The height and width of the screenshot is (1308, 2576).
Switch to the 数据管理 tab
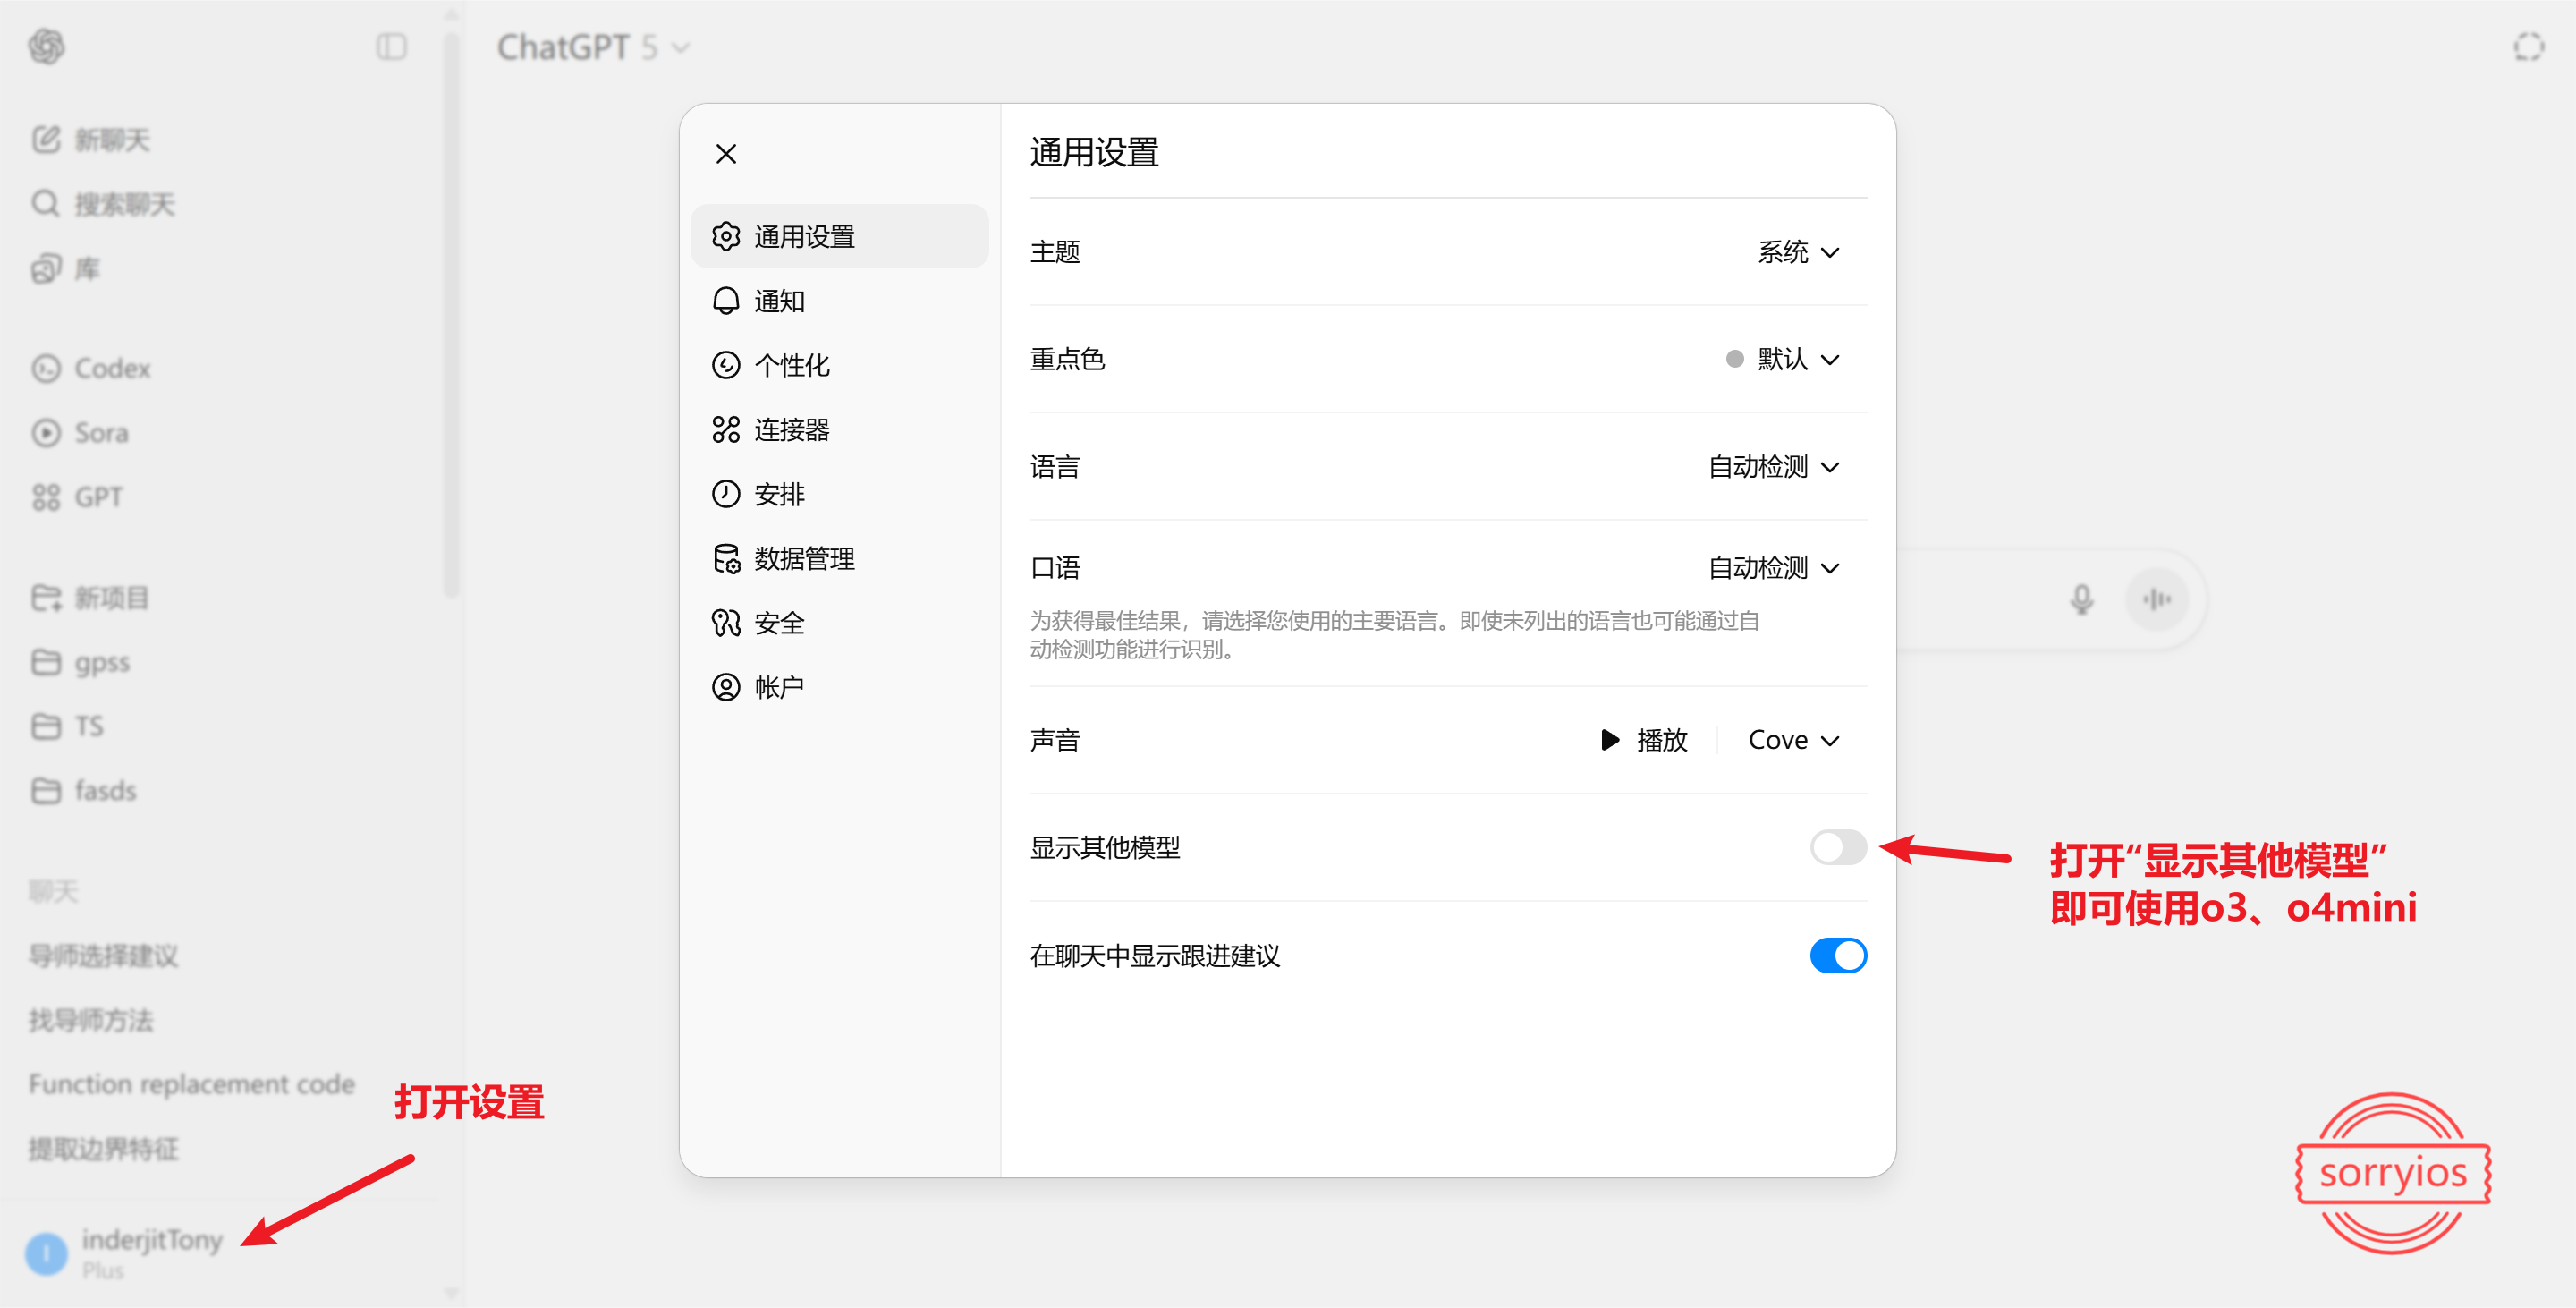[x=839, y=558]
